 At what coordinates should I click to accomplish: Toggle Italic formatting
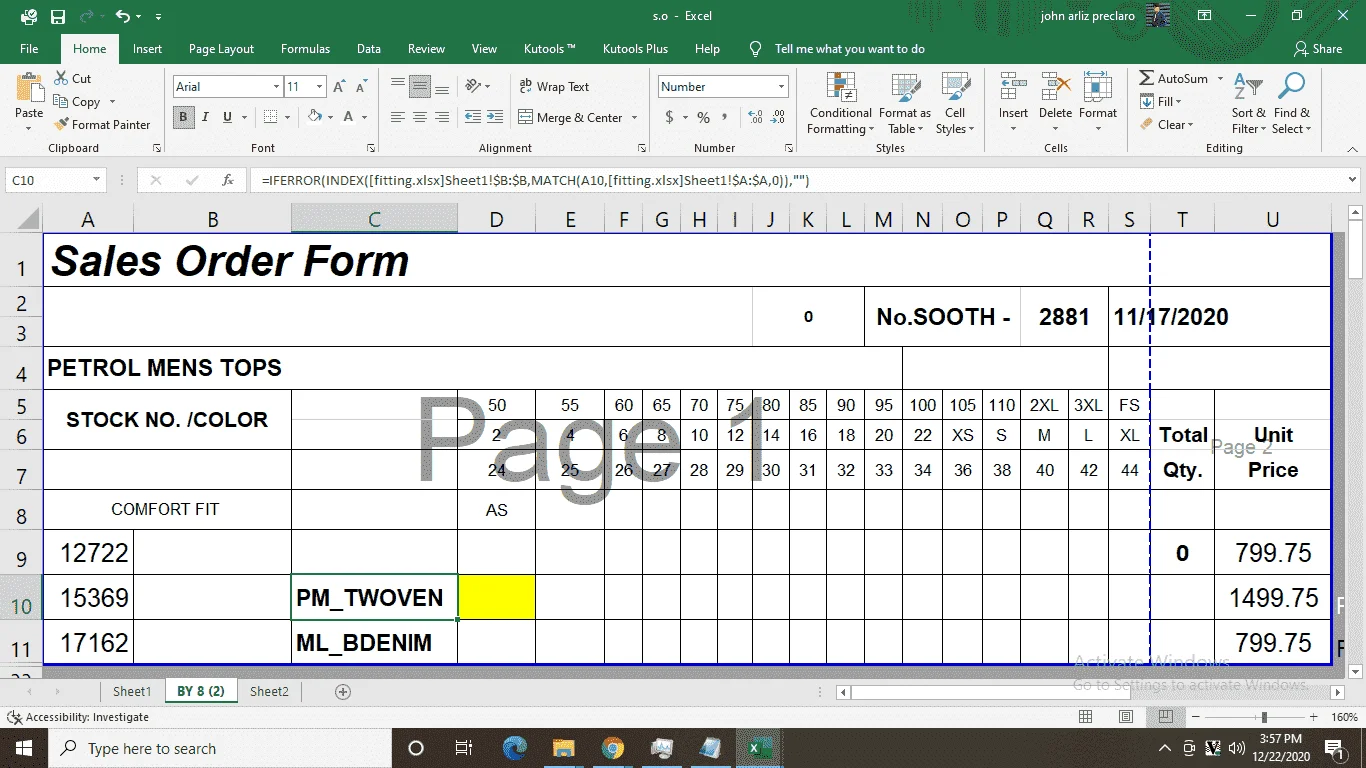[205, 117]
